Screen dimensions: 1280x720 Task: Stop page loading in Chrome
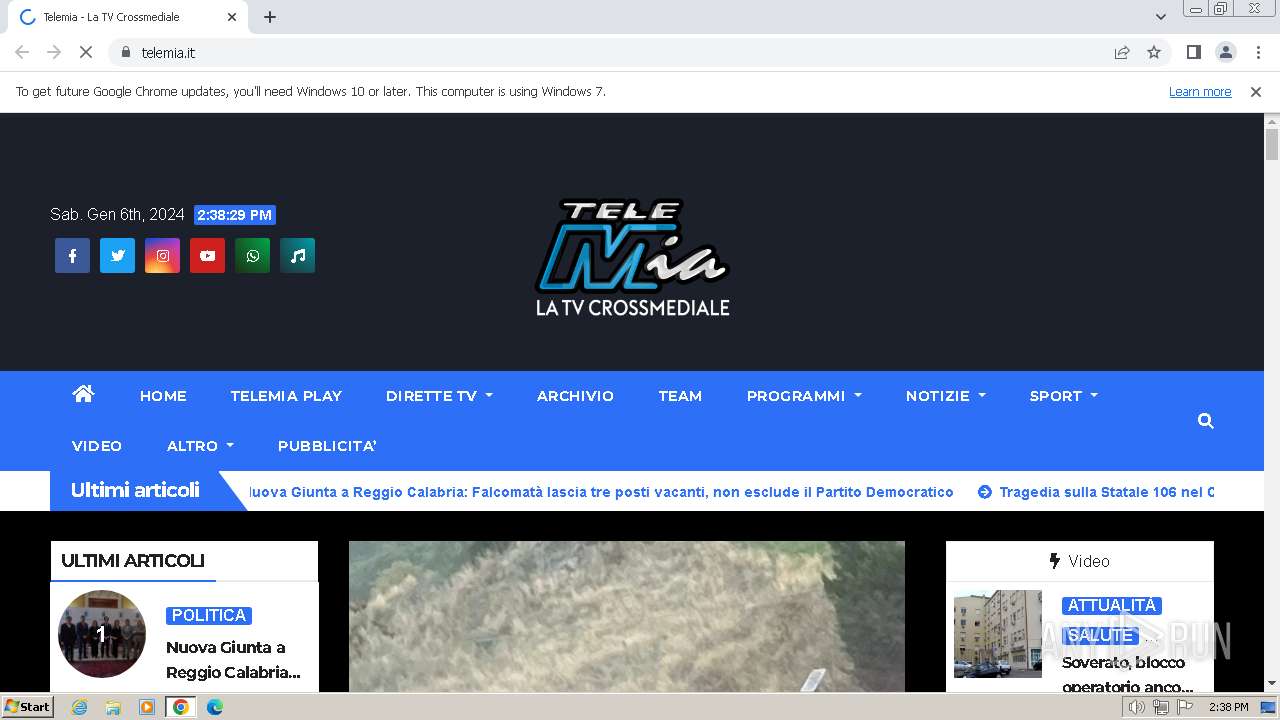click(x=86, y=52)
